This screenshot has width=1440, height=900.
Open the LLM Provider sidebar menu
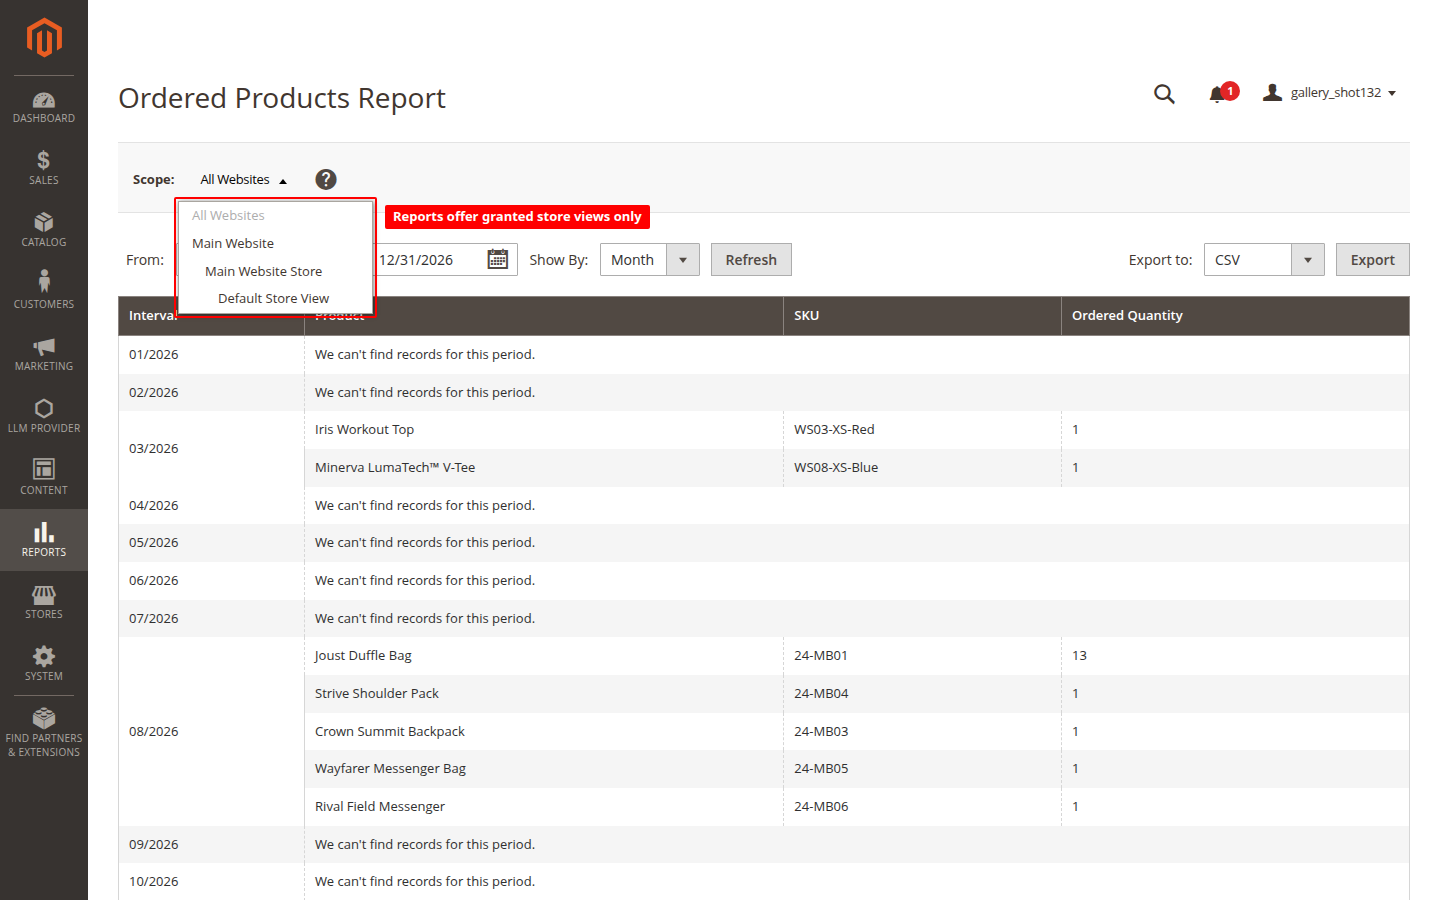44,416
